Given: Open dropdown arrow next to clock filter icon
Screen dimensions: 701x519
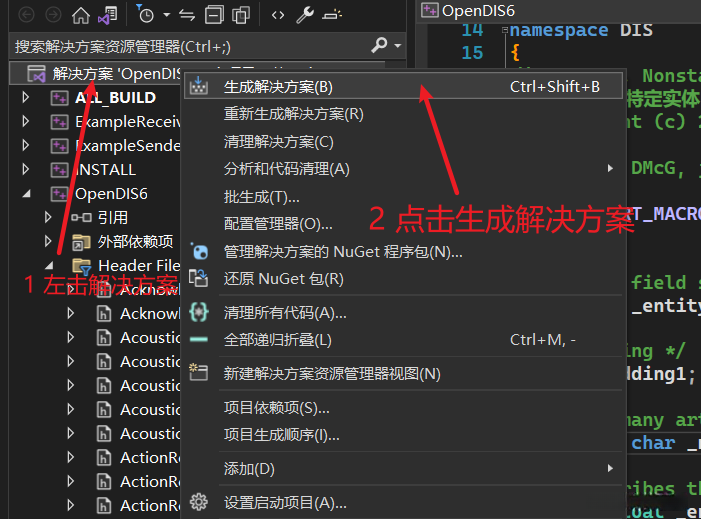Looking at the screenshot, I should pos(167,15).
